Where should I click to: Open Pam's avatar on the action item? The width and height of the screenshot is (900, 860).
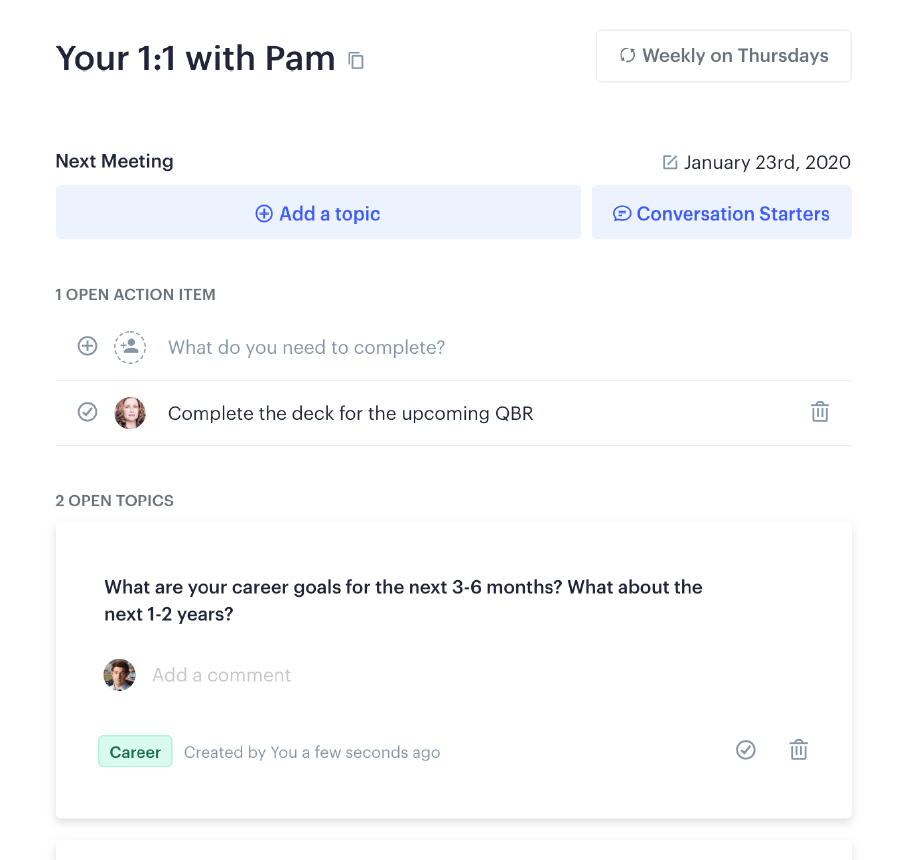coord(130,413)
